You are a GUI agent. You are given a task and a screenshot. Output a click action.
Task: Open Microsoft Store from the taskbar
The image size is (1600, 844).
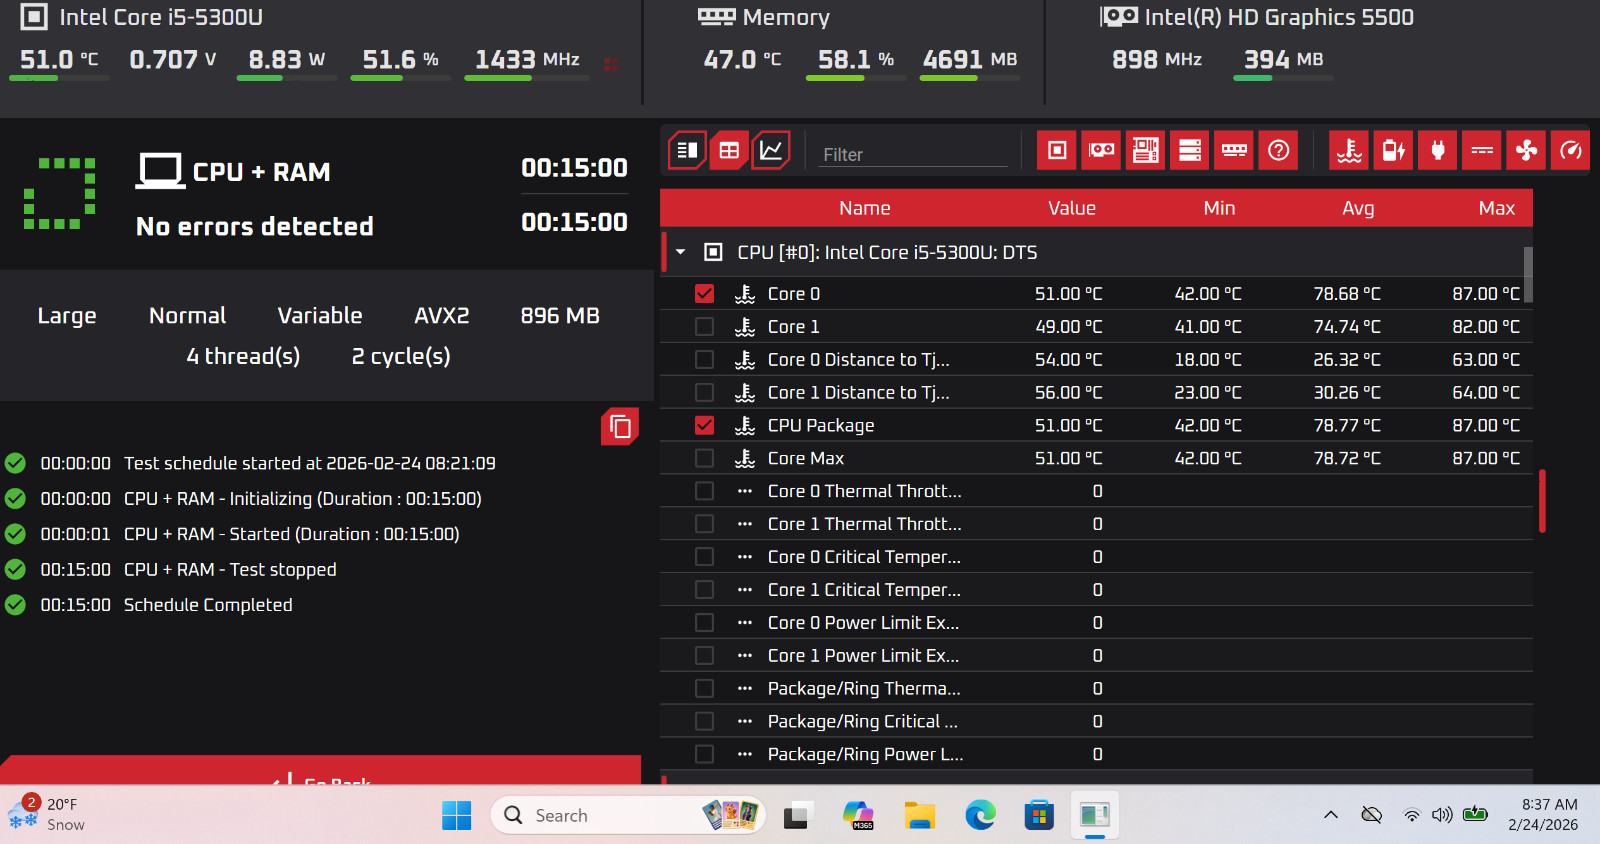tap(1039, 816)
